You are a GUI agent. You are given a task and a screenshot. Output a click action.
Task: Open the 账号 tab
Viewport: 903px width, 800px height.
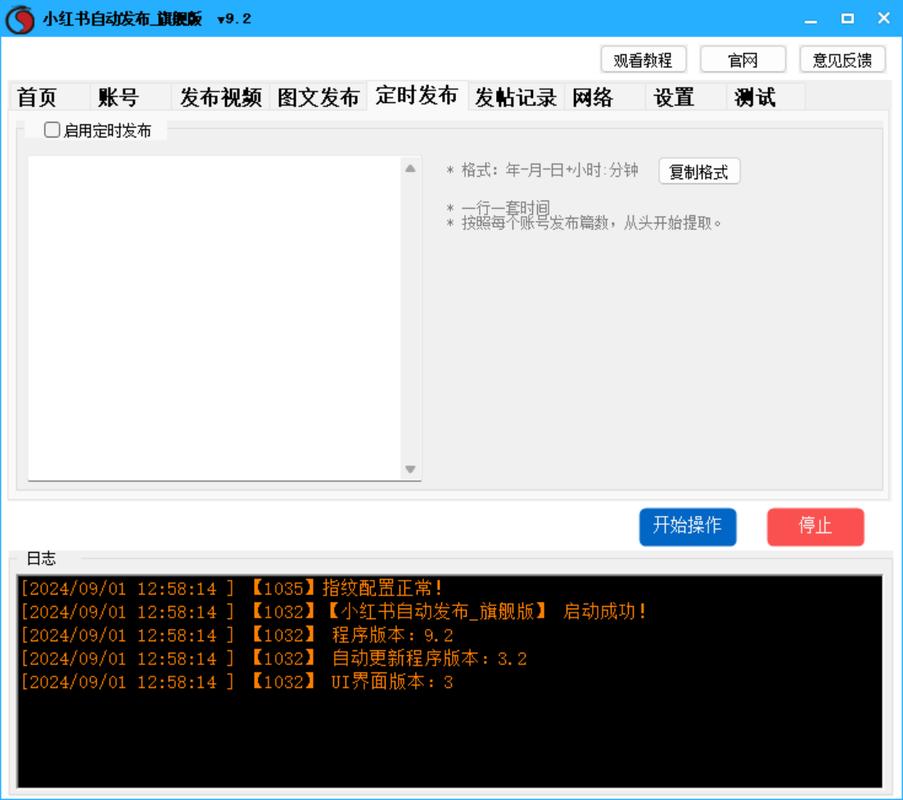[x=118, y=97]
